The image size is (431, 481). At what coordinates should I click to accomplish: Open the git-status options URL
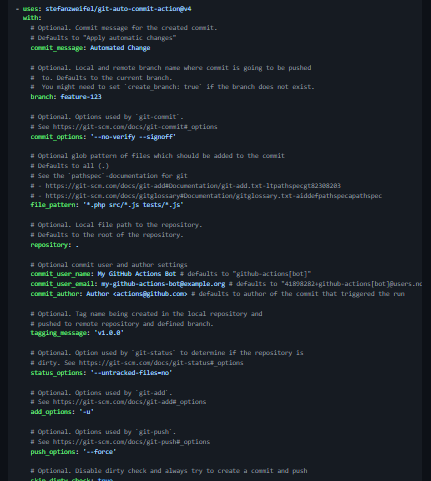click(x=161, y=363)
